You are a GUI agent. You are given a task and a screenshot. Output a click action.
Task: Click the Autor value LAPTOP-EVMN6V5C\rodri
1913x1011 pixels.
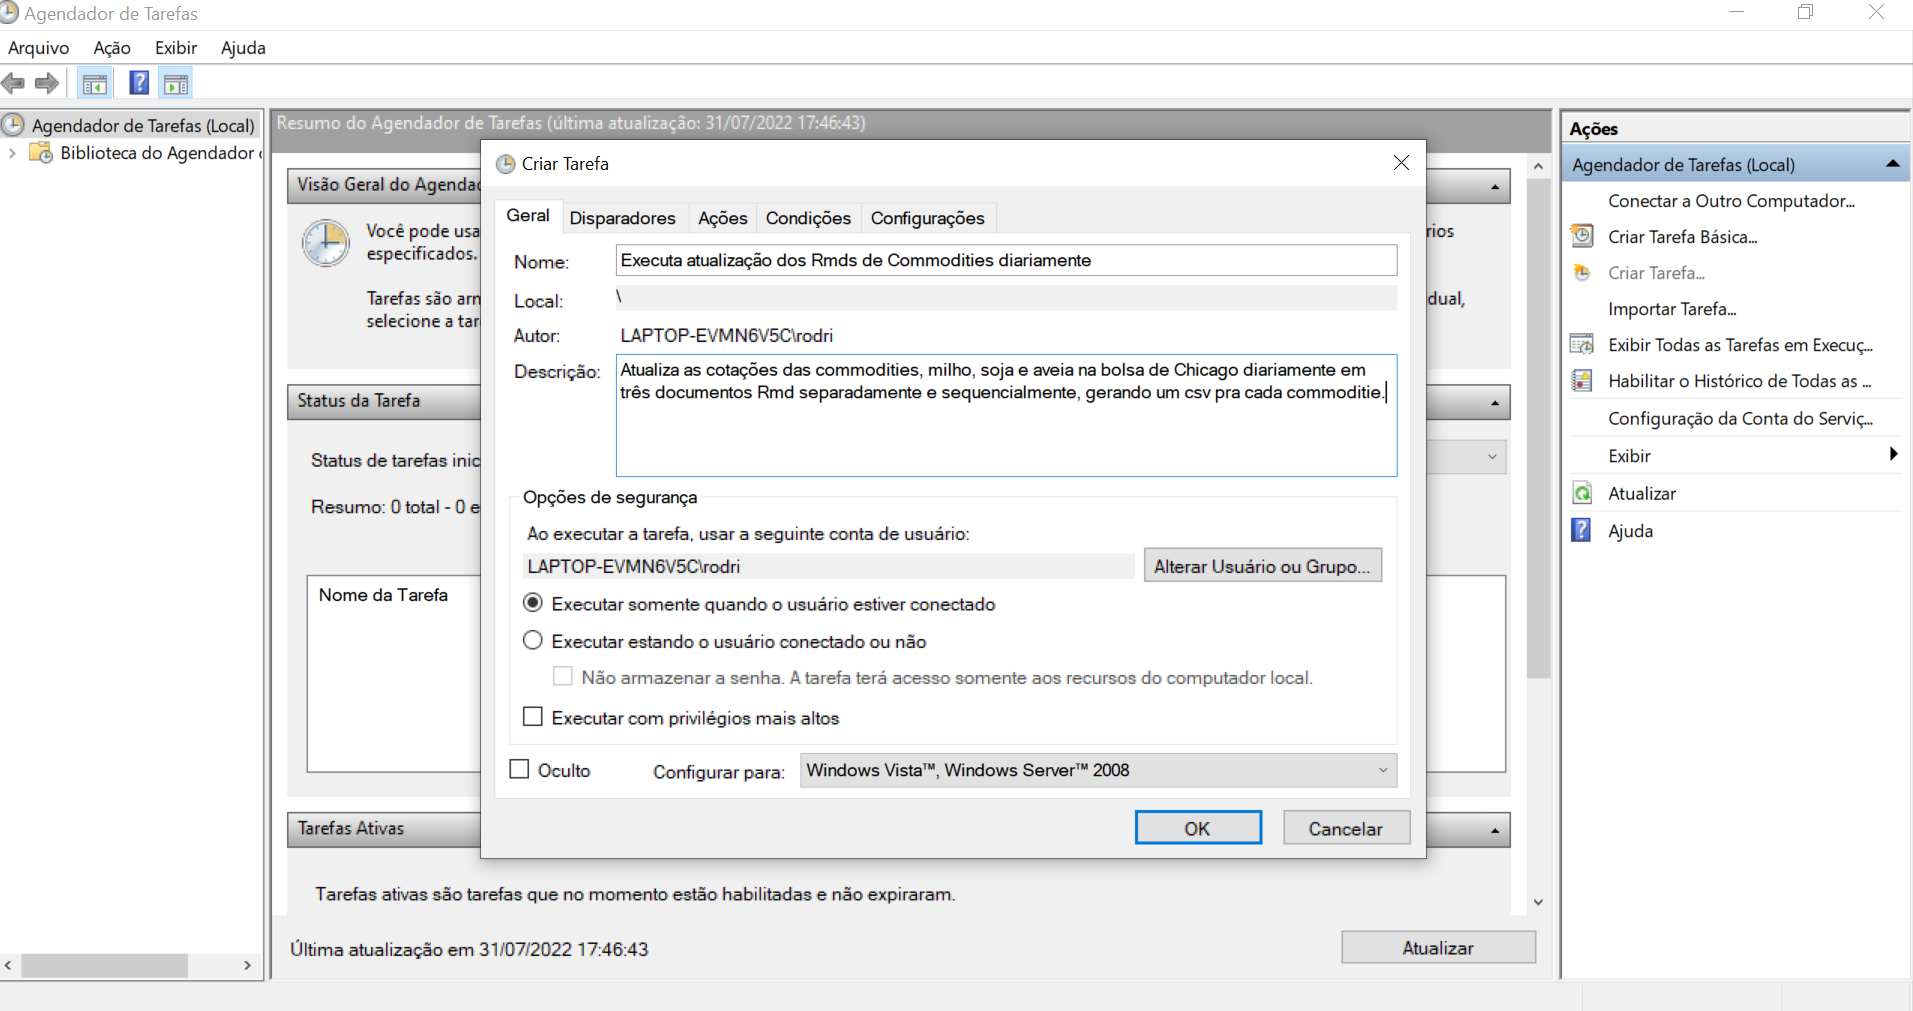point(726,336)
